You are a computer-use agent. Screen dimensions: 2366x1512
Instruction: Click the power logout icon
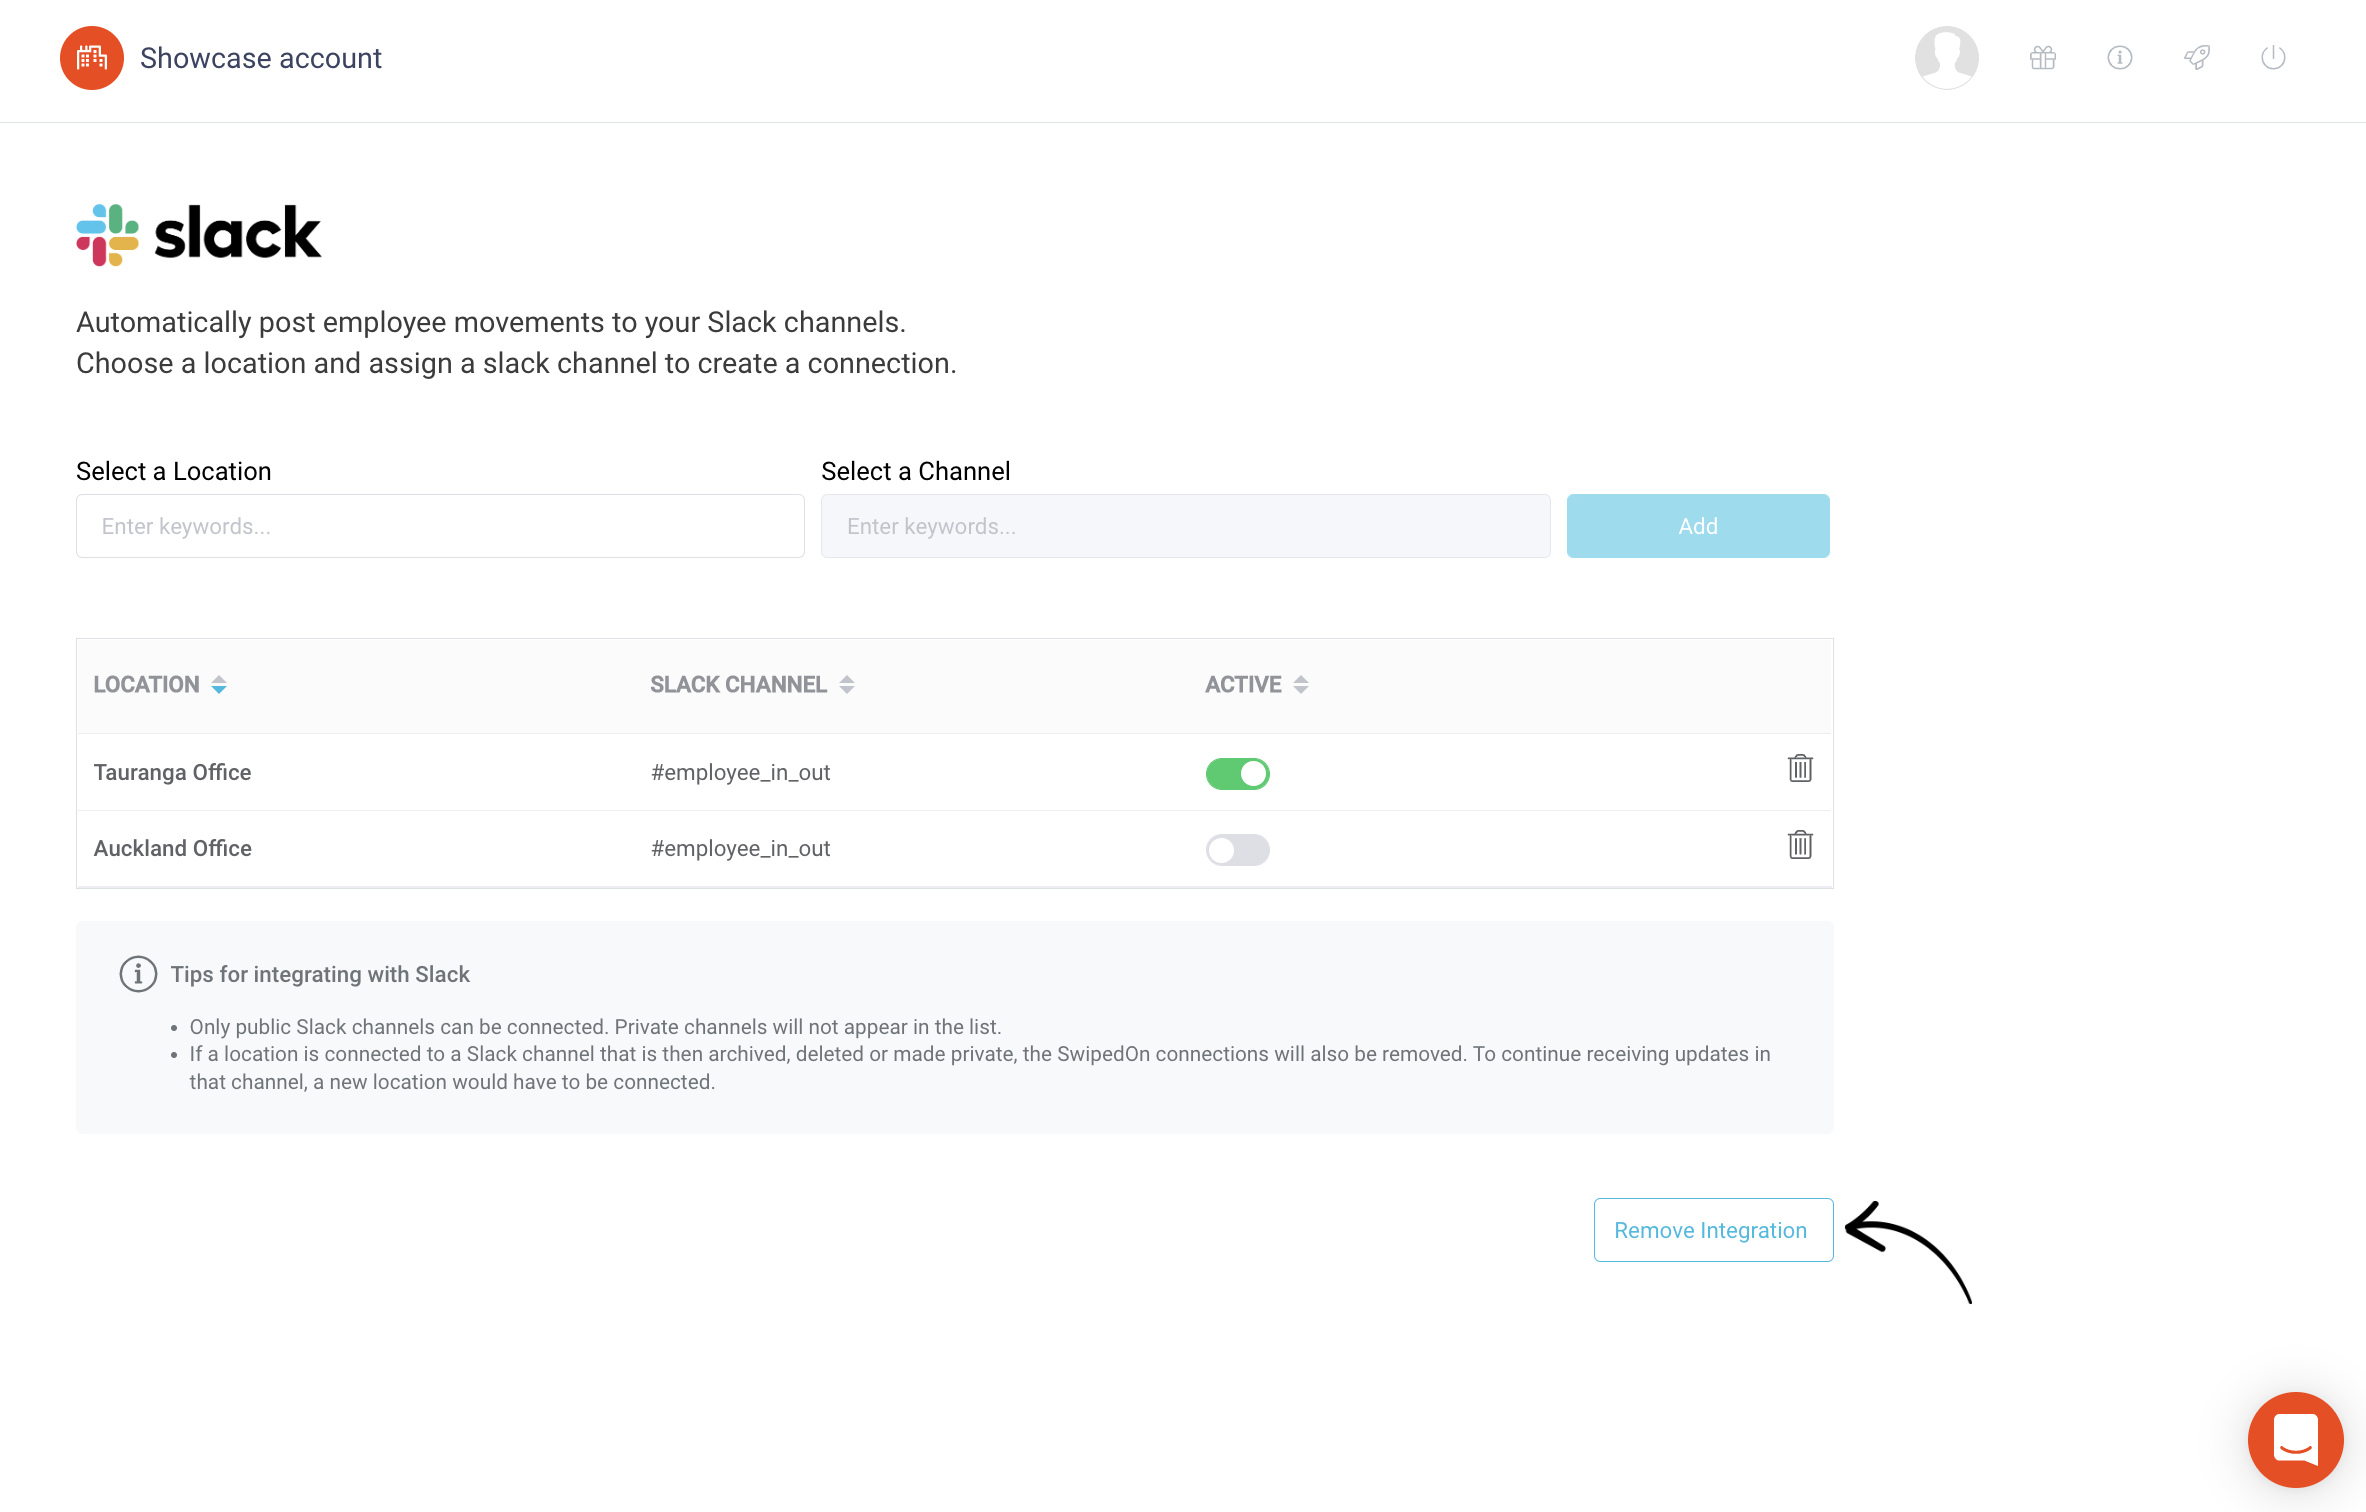coord(2273,58)
